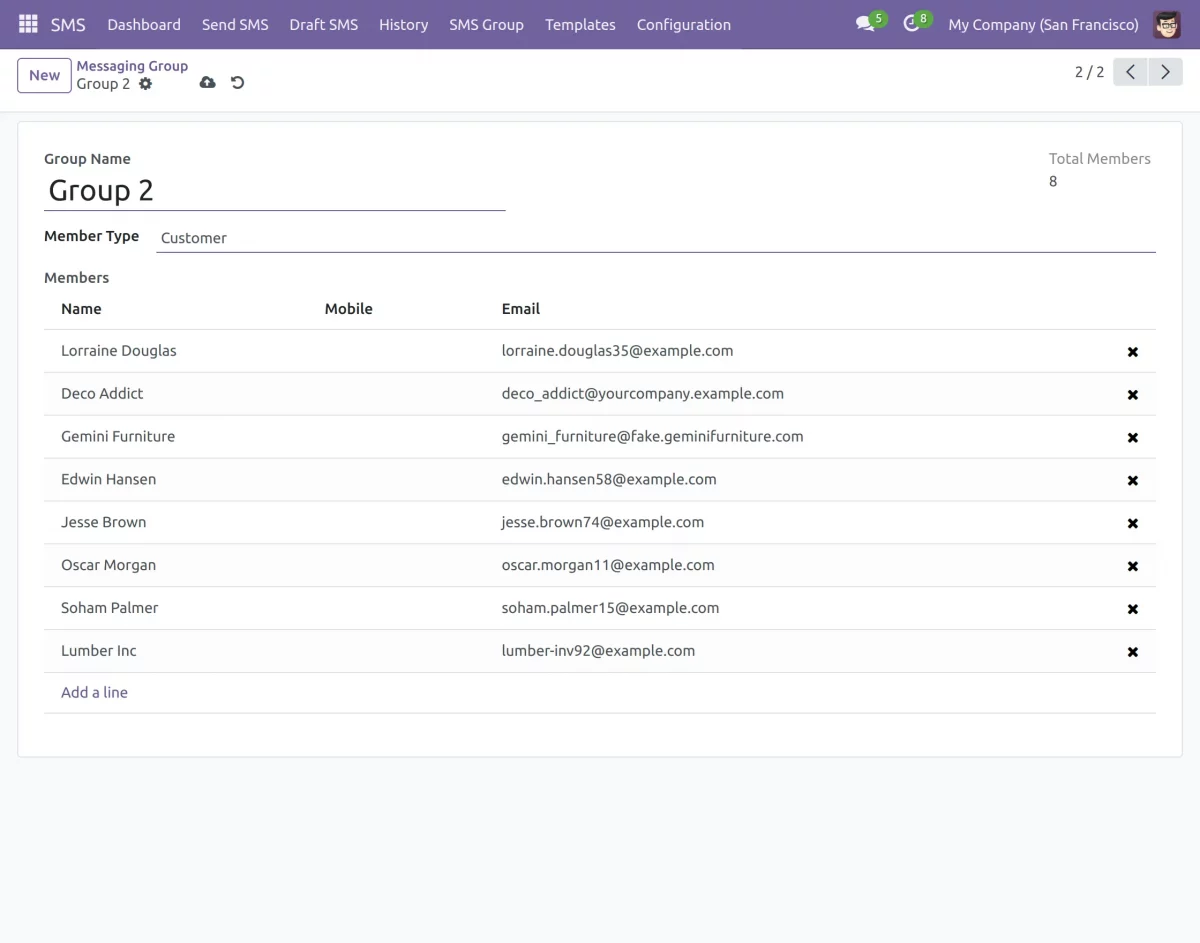Select the Templates menu item
1200x943 pixels.
580,24
